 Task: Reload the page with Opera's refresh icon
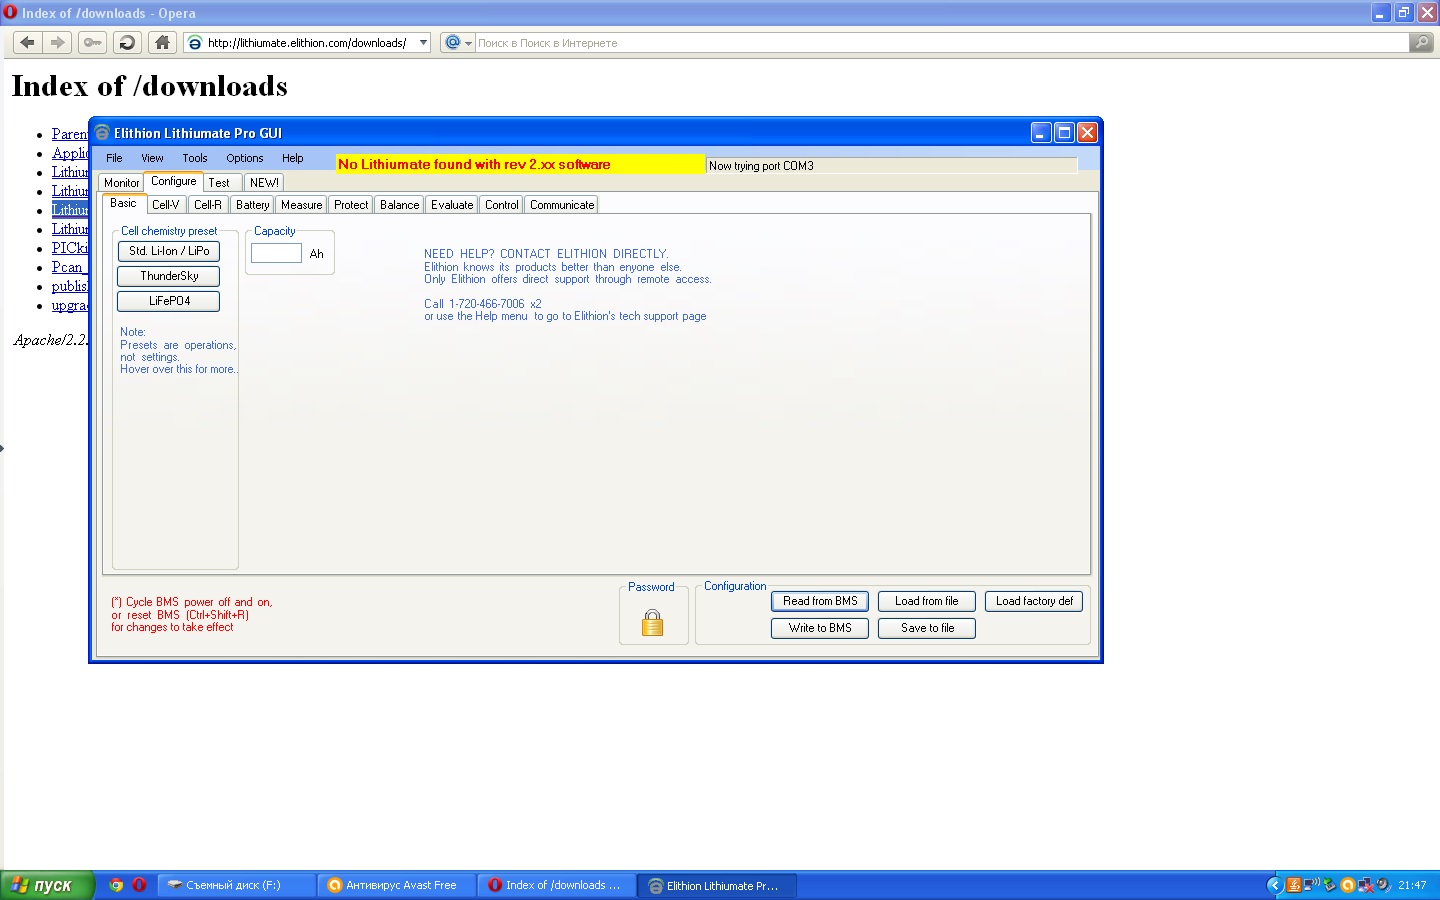tap(127, 42)
